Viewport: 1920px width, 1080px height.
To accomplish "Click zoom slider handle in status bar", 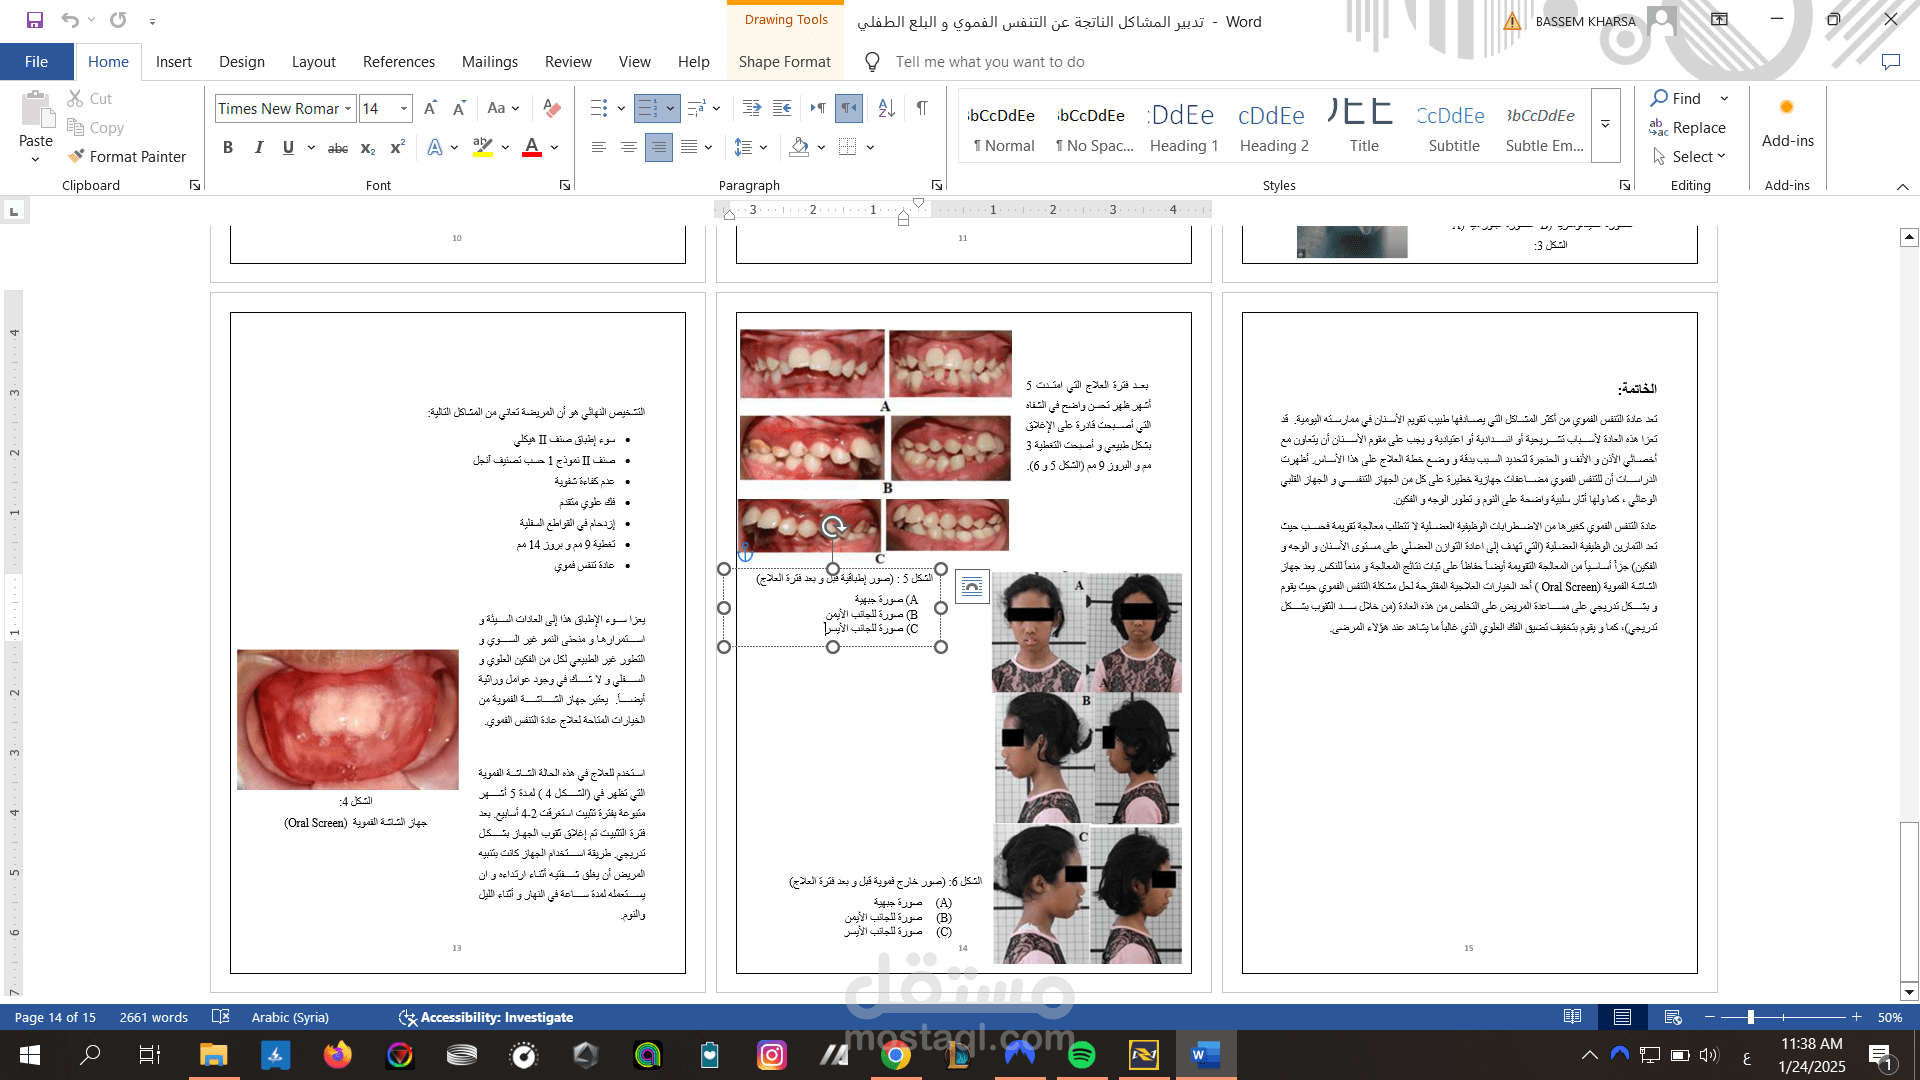I will (x=1750, y=1017).
